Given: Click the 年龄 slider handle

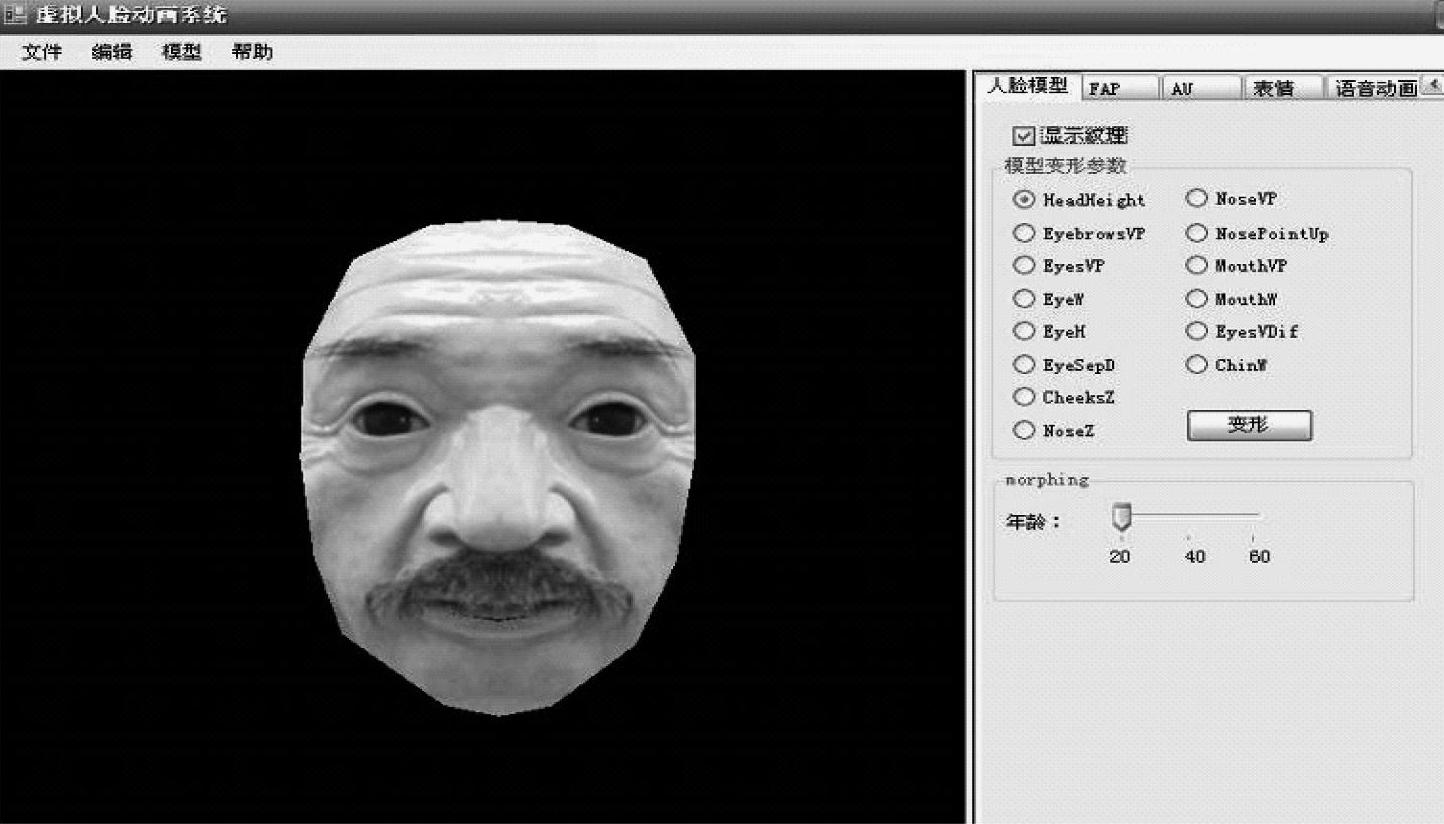Looking at the screenshot, I should pos(1122,517).
